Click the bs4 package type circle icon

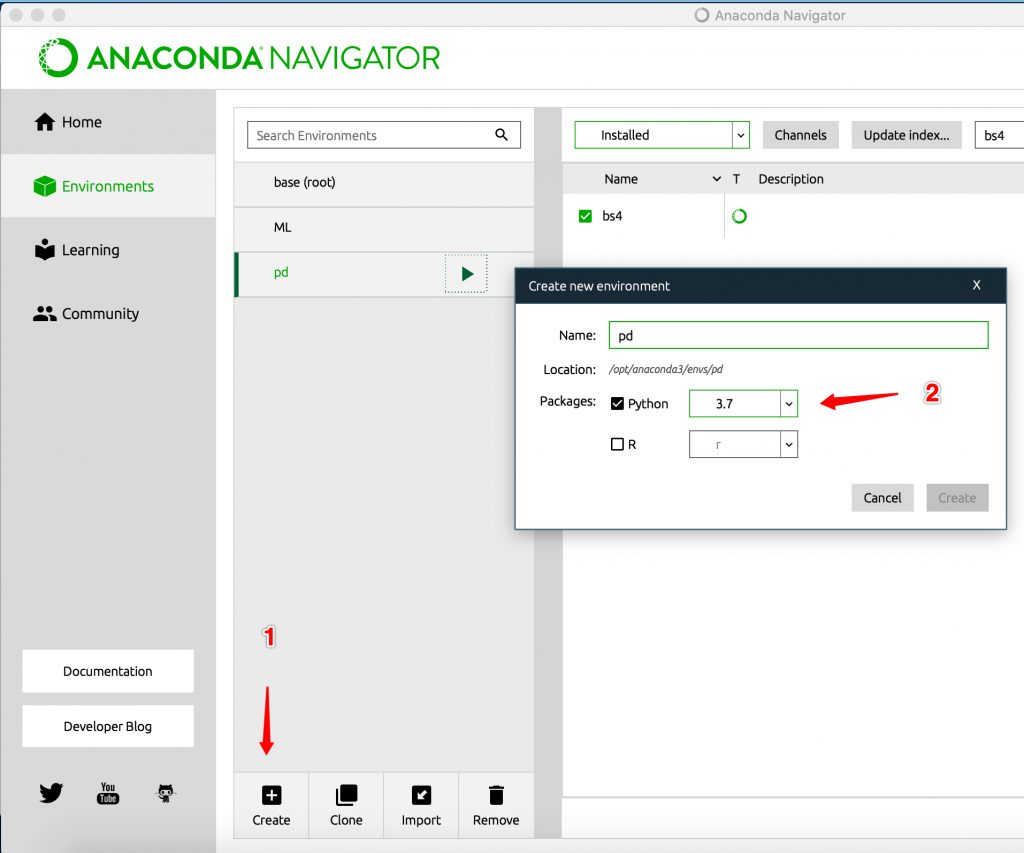739,216
